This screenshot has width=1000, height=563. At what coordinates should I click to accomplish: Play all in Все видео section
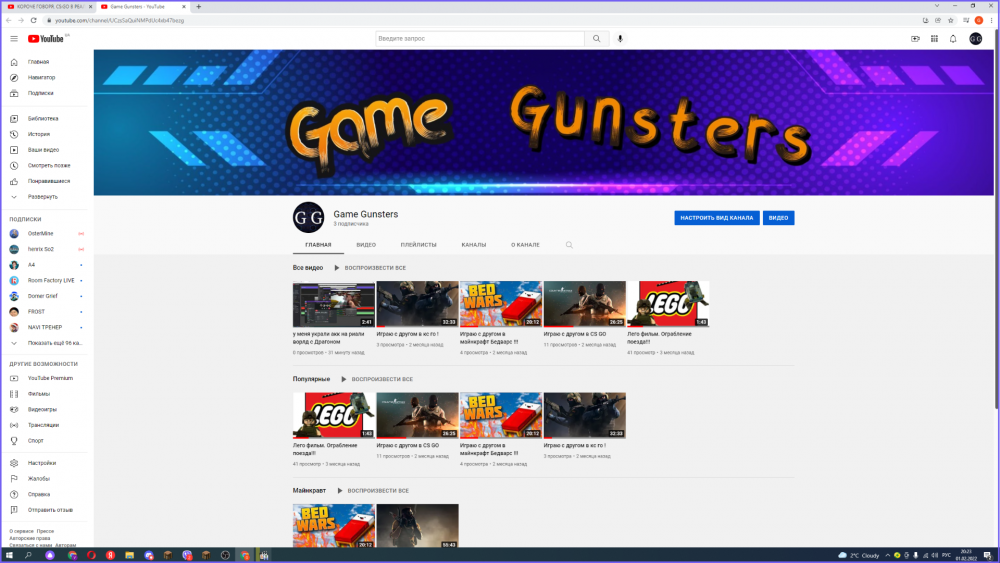370,268
